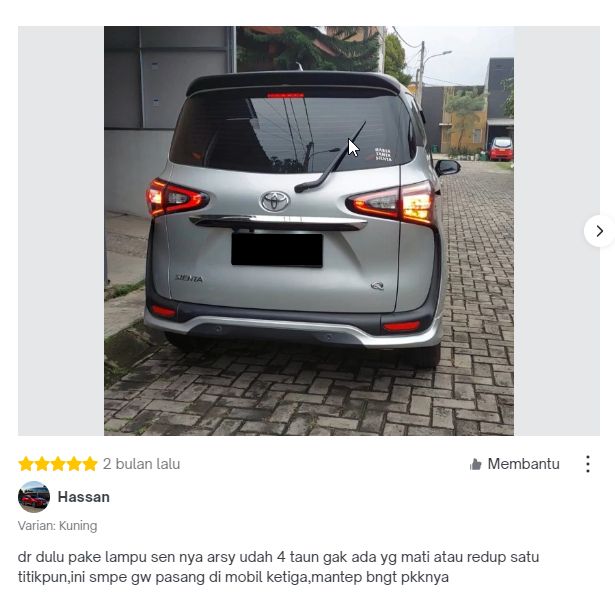Click the red car in photo background

coord(501,149)
